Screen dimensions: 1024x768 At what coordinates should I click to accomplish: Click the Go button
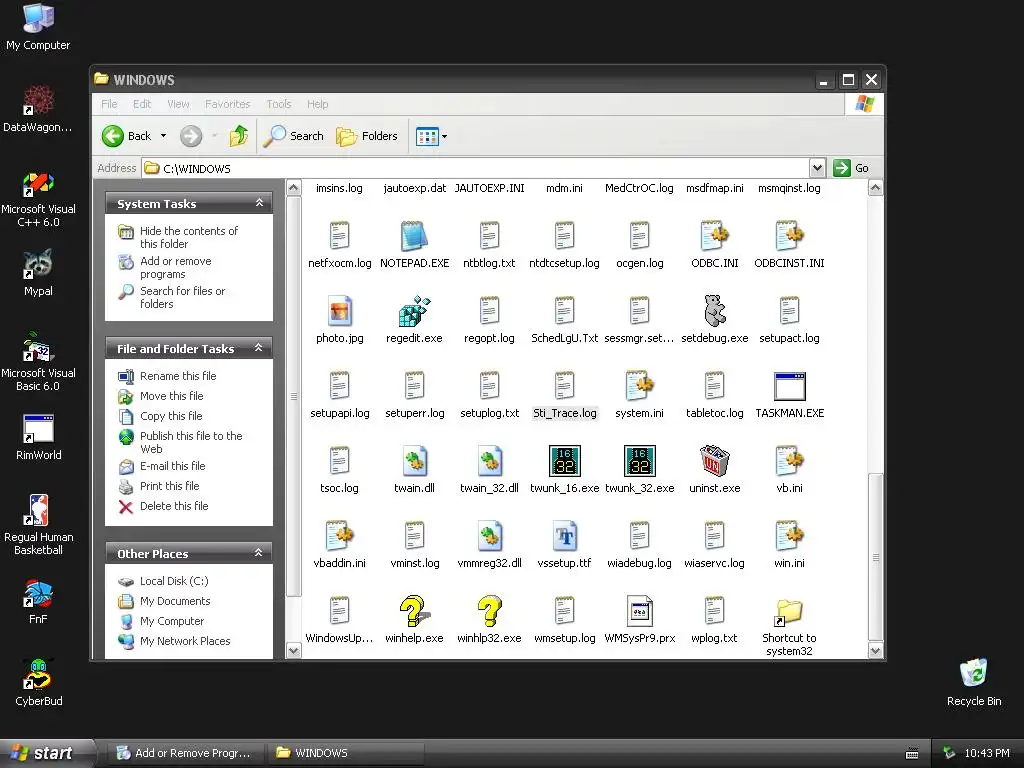(851, 168)
